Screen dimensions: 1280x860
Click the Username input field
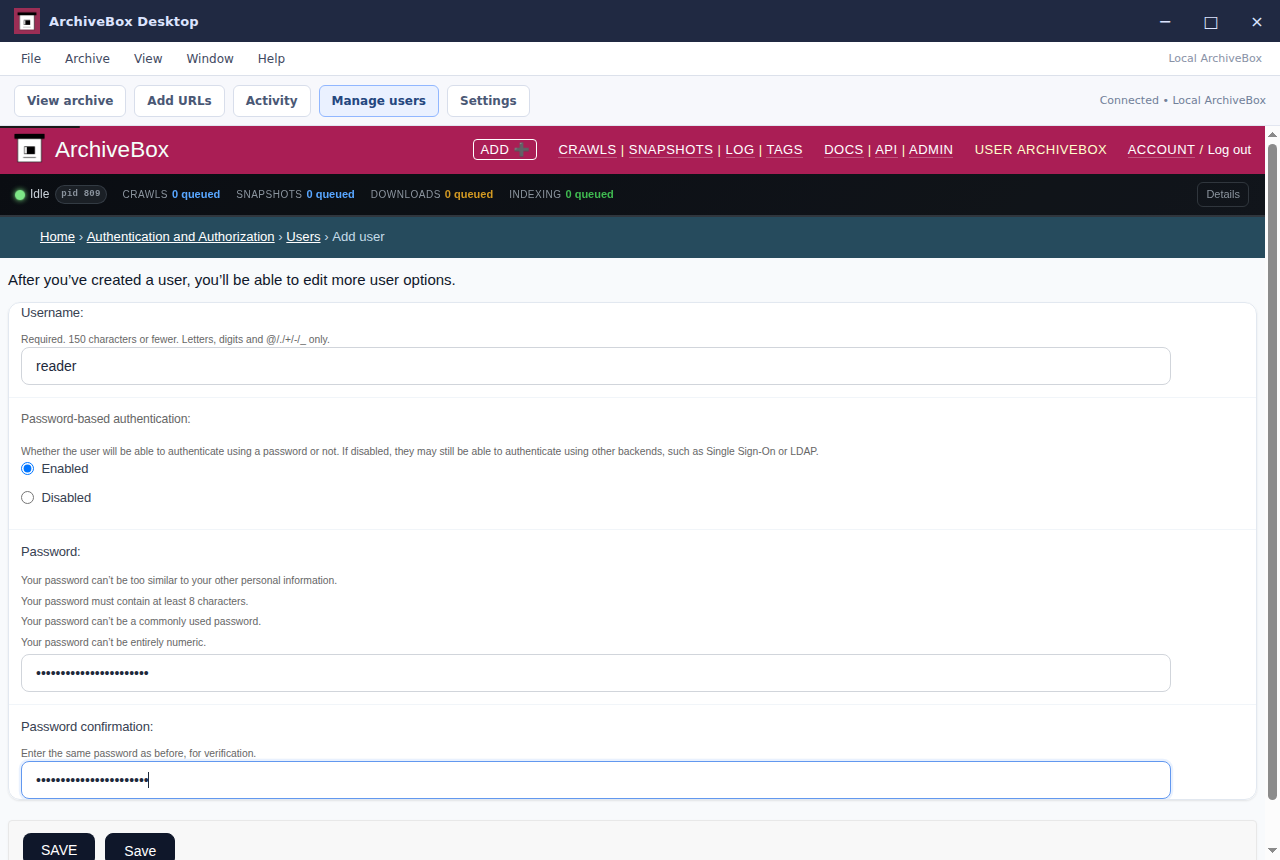596,366
